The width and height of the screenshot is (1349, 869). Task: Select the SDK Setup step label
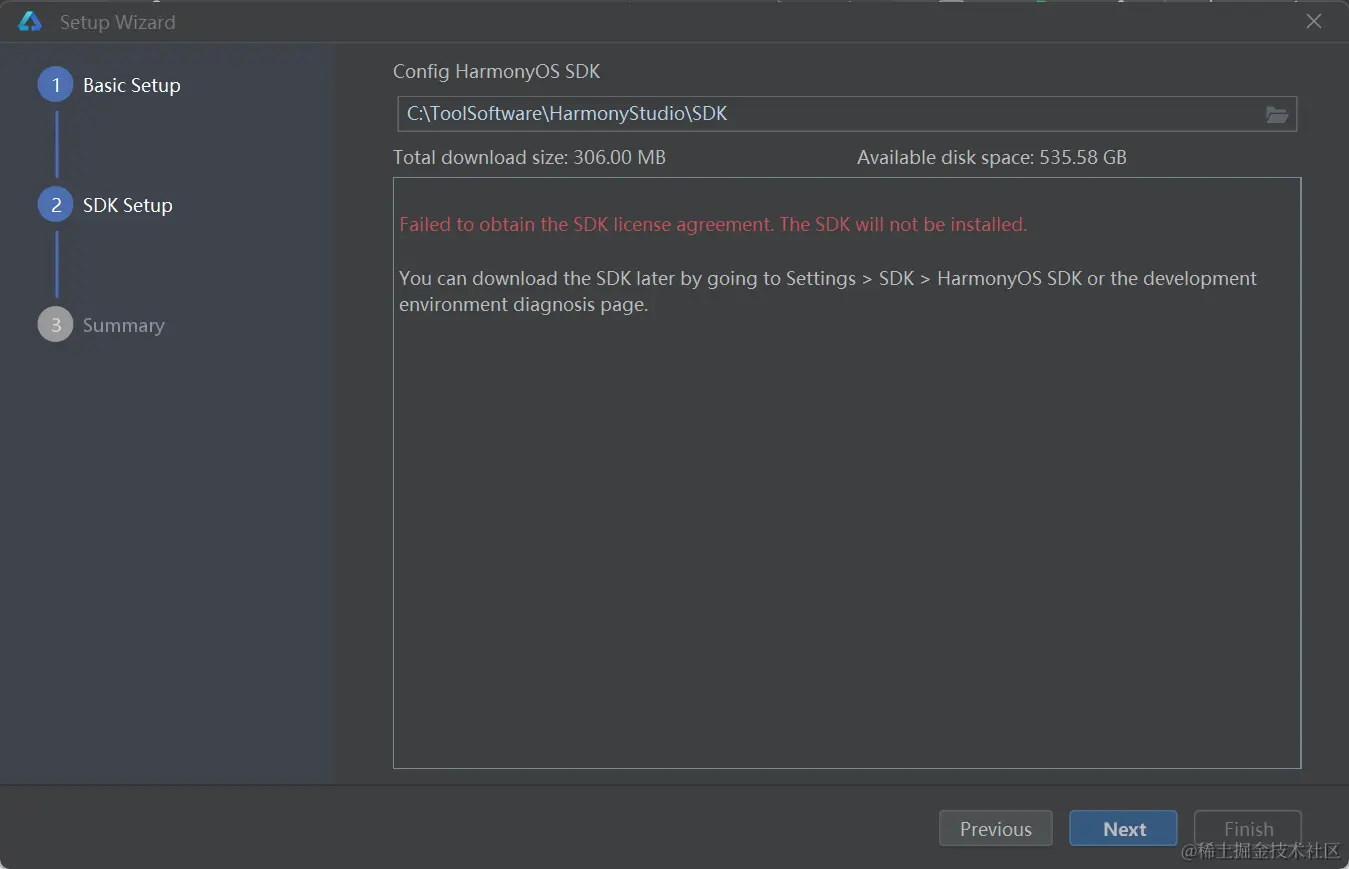click(x=128, y=205)
